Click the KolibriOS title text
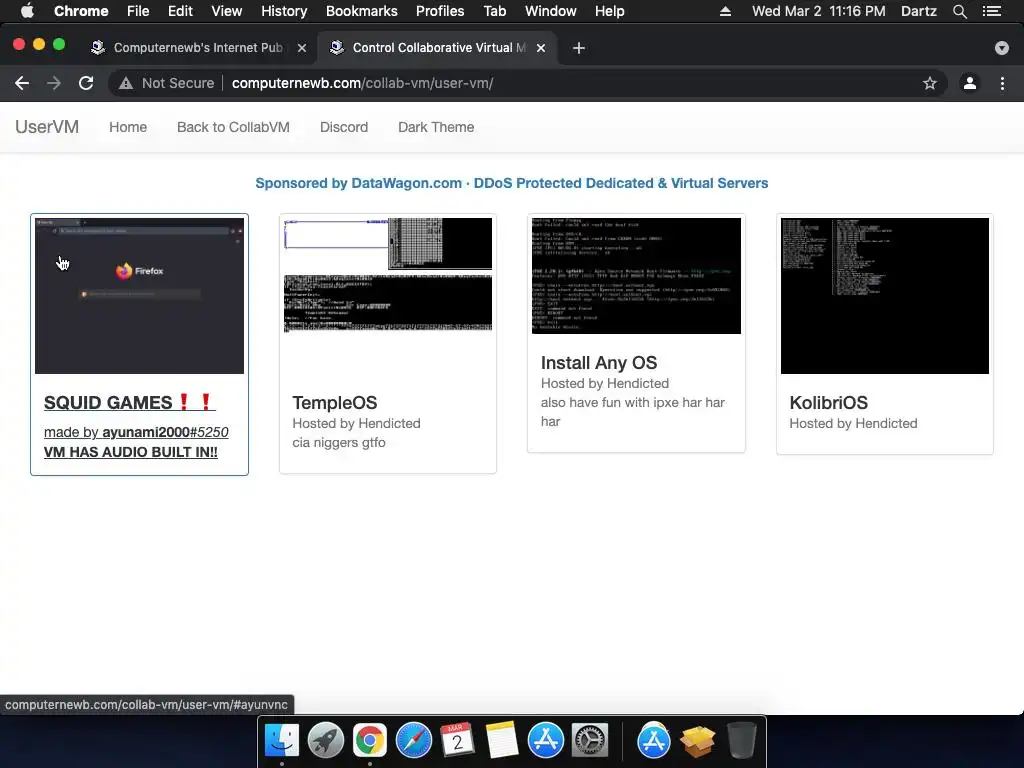The image size is (1024, 768). click(x=829, y=402)
